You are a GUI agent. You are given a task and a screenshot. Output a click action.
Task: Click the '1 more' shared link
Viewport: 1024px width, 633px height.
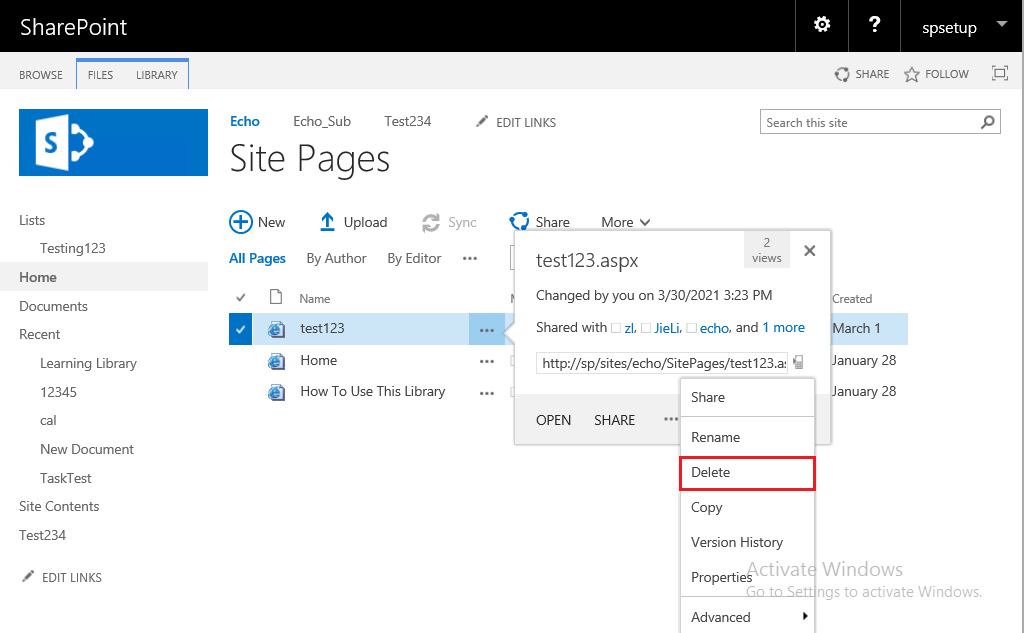click(784, 327)
